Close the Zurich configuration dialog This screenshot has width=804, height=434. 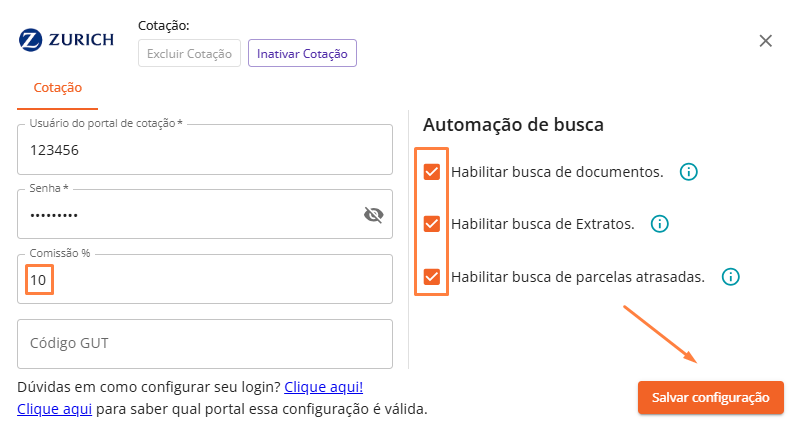[x=766, y=41]
